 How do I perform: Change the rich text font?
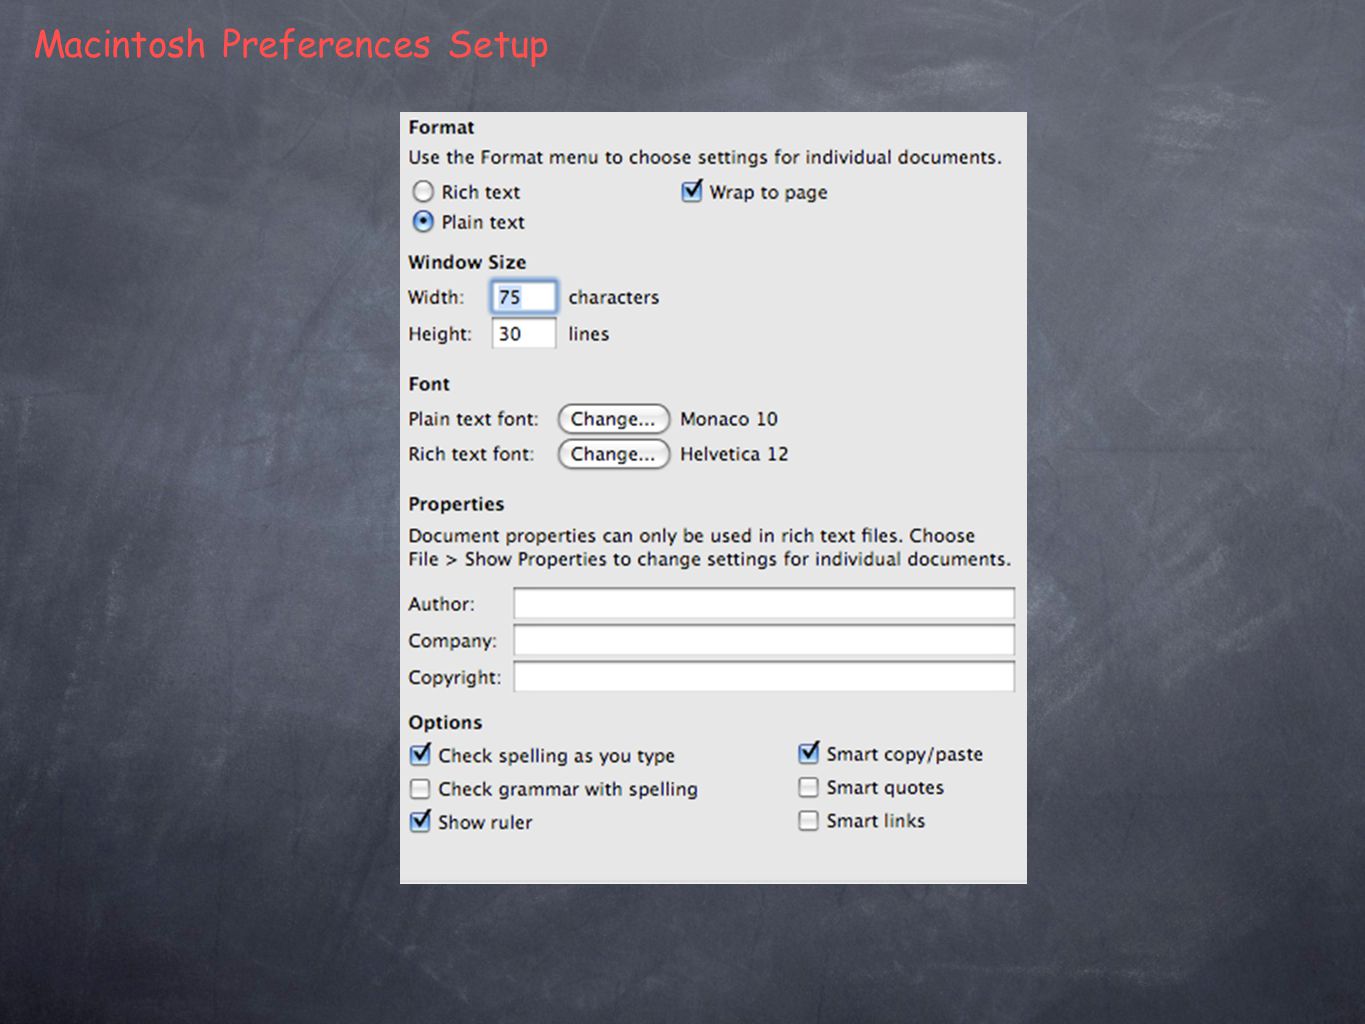(613, 454)
